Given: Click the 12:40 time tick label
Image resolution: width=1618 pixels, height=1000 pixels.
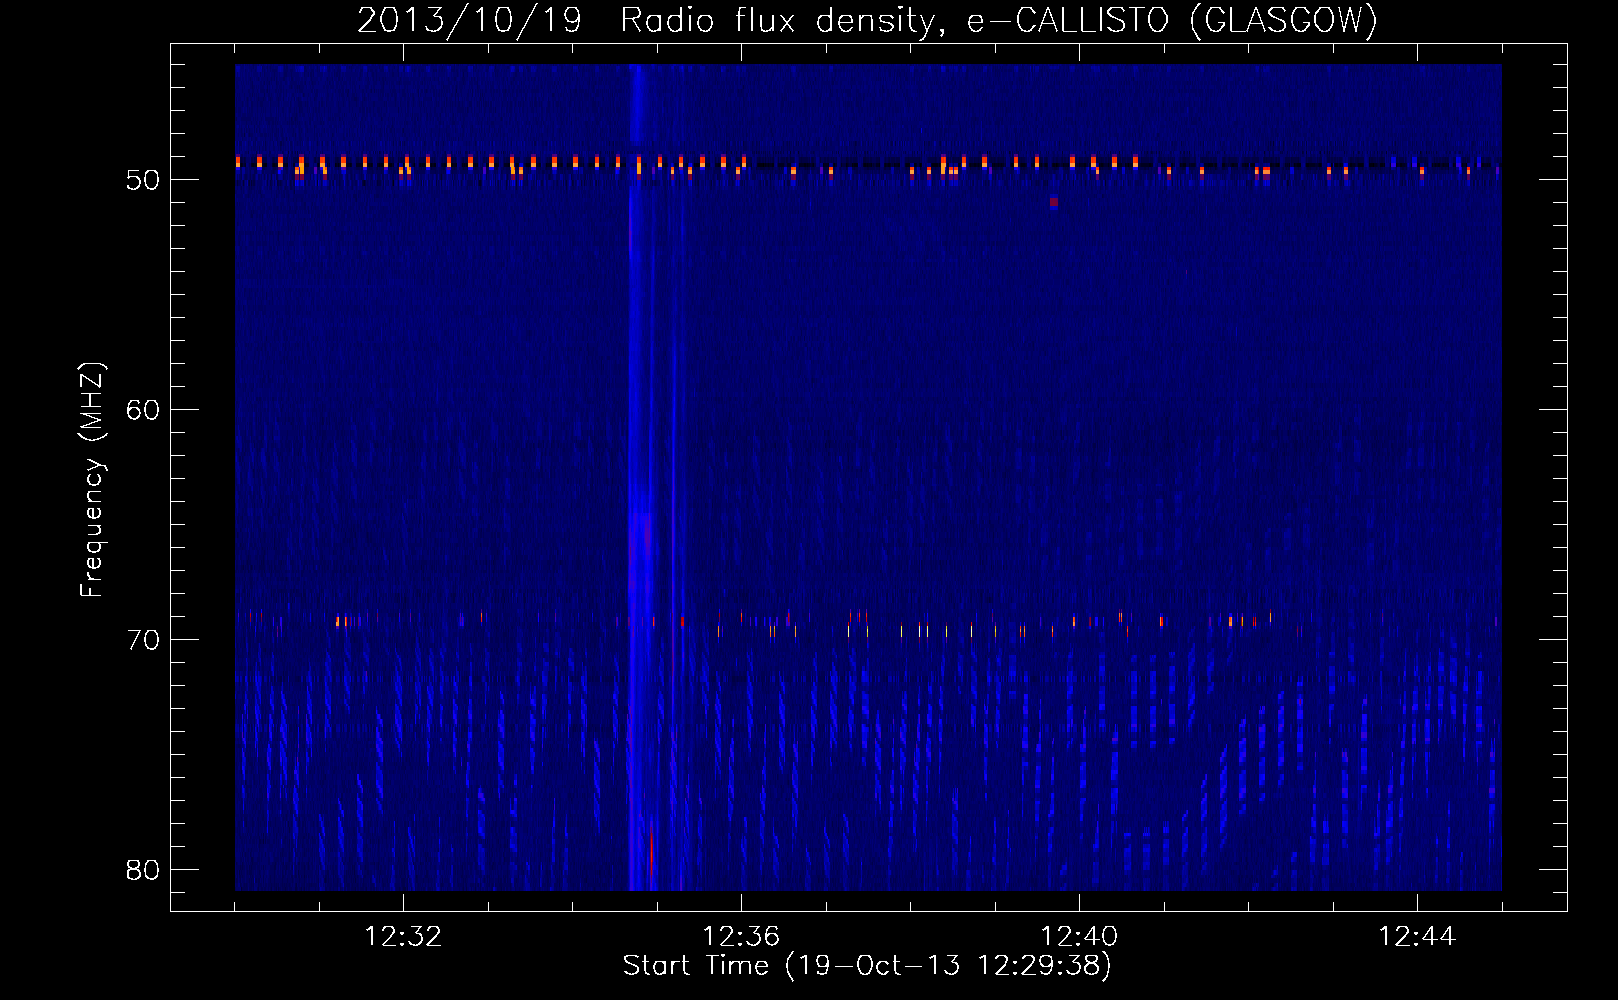Looking at the screenshot, I should tap(1079, 937).
